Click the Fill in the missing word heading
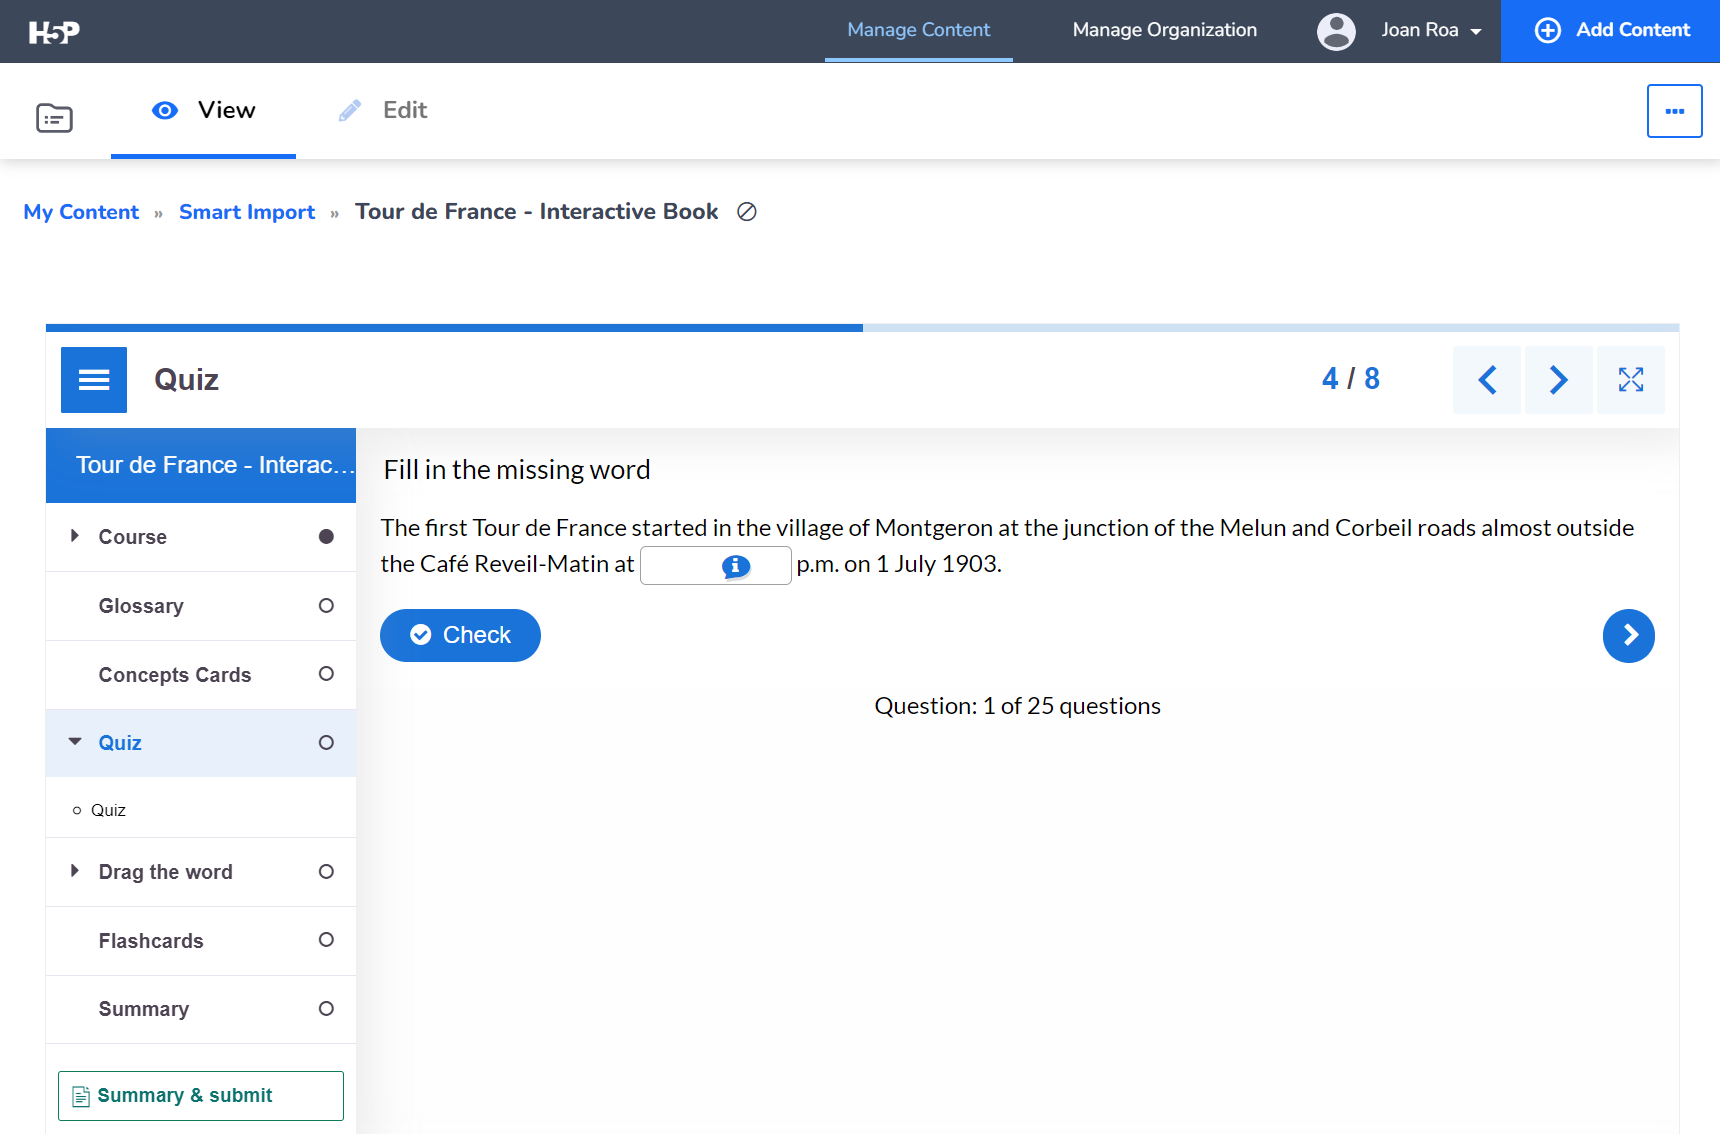 click(x=517, y=470)
